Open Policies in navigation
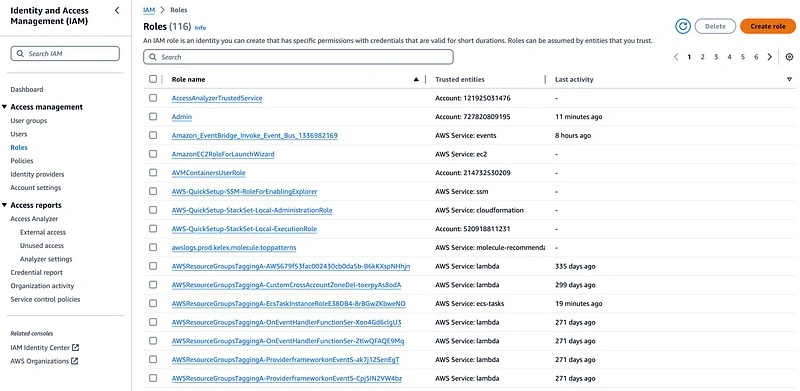 [22, 160]
